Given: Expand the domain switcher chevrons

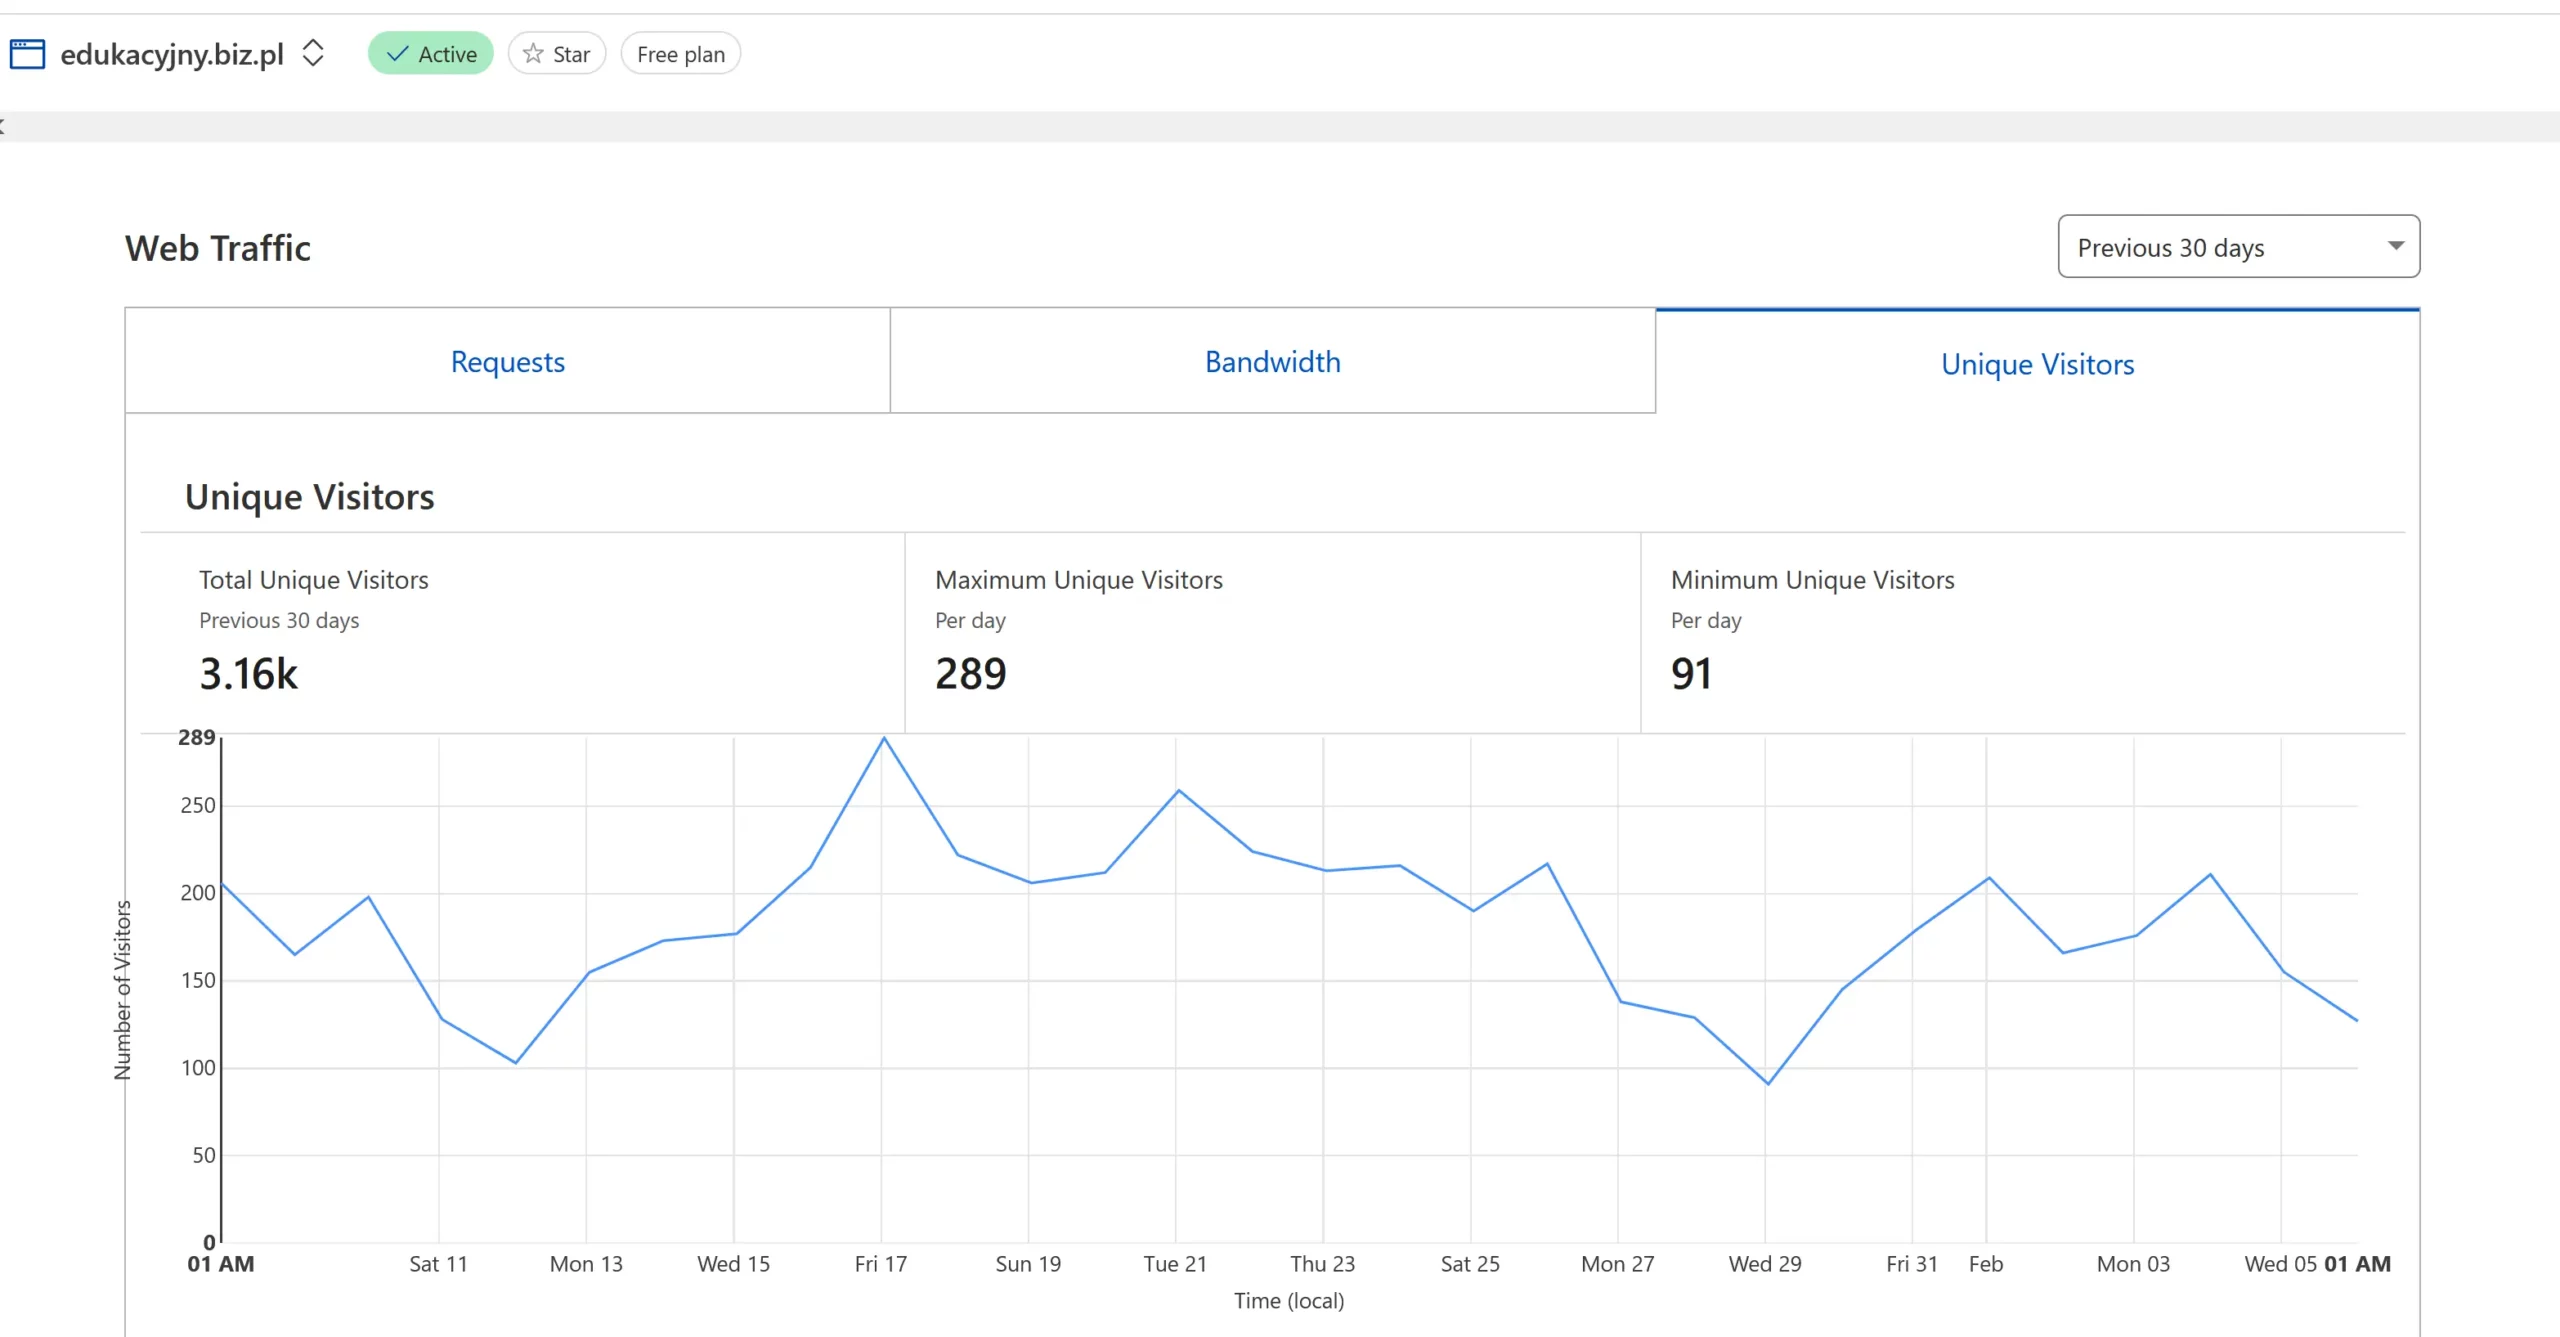Looking at the screenshot, I should pos(313,53).
